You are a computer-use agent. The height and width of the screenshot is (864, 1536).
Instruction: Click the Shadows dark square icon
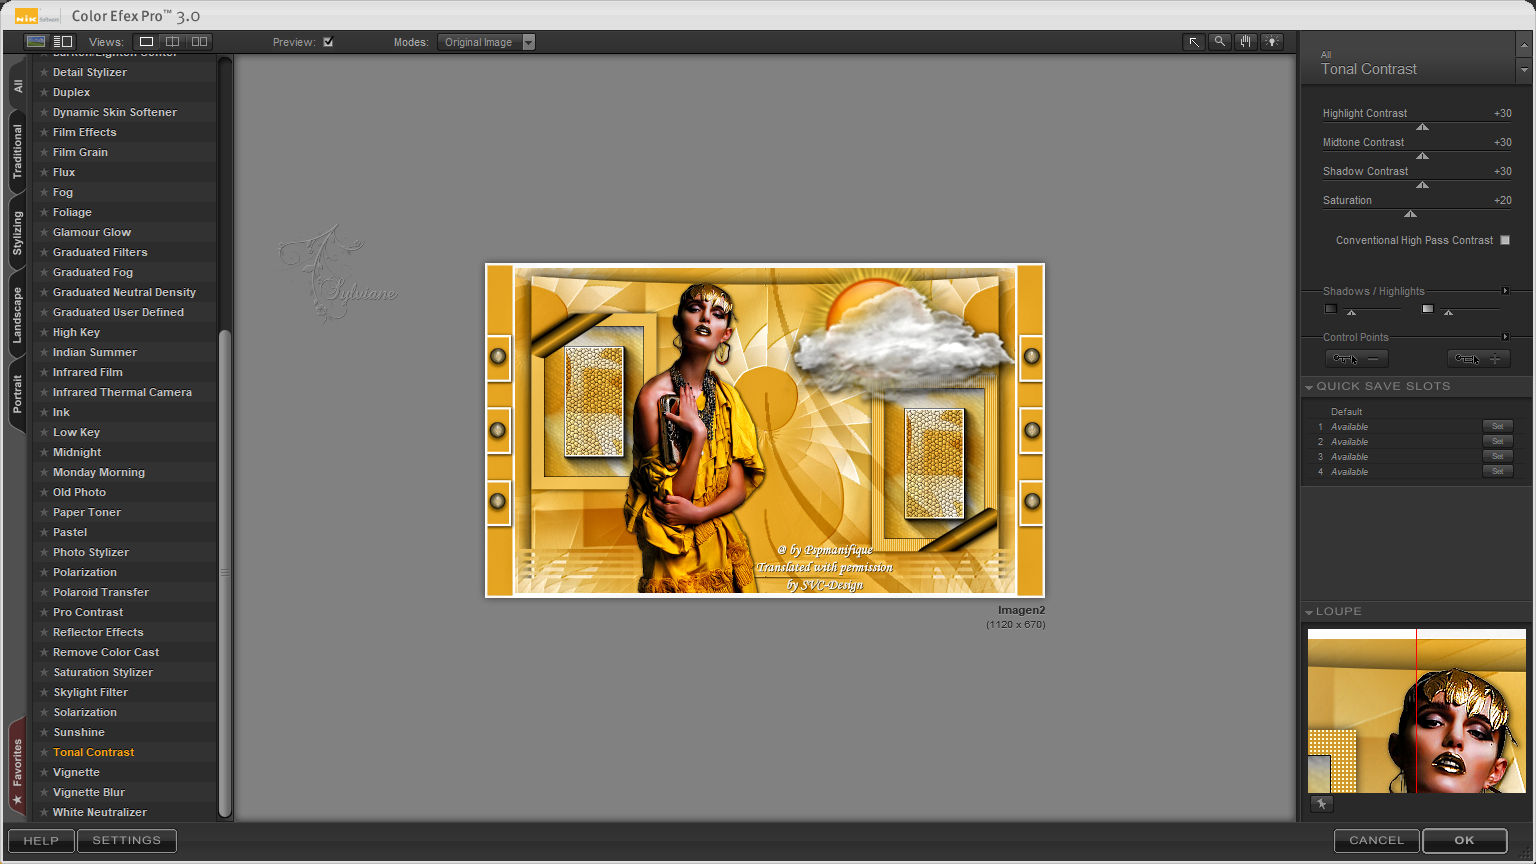(1331, 309)
